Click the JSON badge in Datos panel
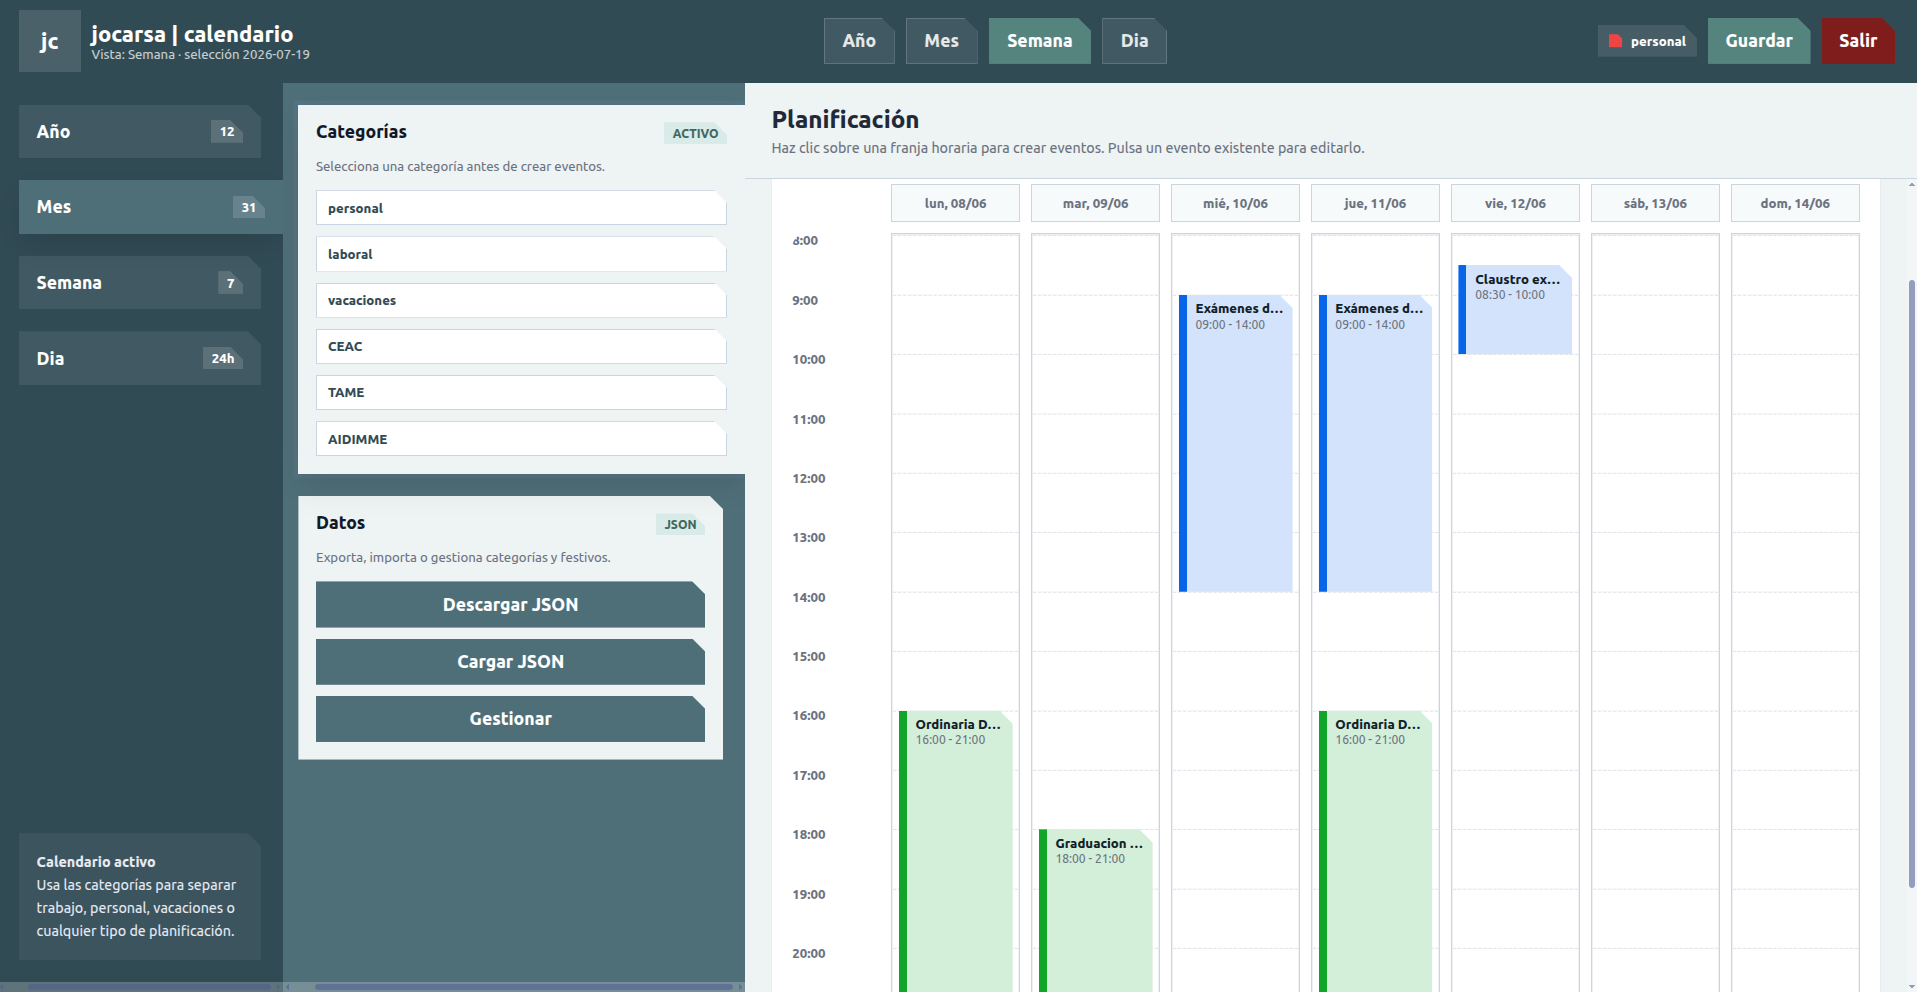The height and width of the screenshot is (992, 1917). pos(680,524)
